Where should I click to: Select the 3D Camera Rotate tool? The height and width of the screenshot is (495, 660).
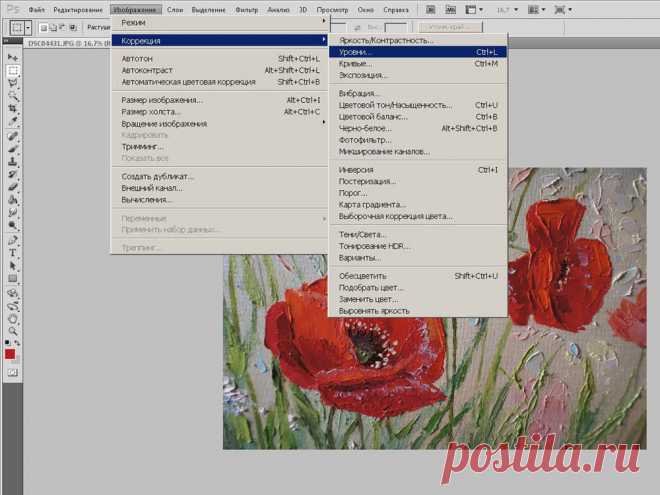[x=13, y=306]
